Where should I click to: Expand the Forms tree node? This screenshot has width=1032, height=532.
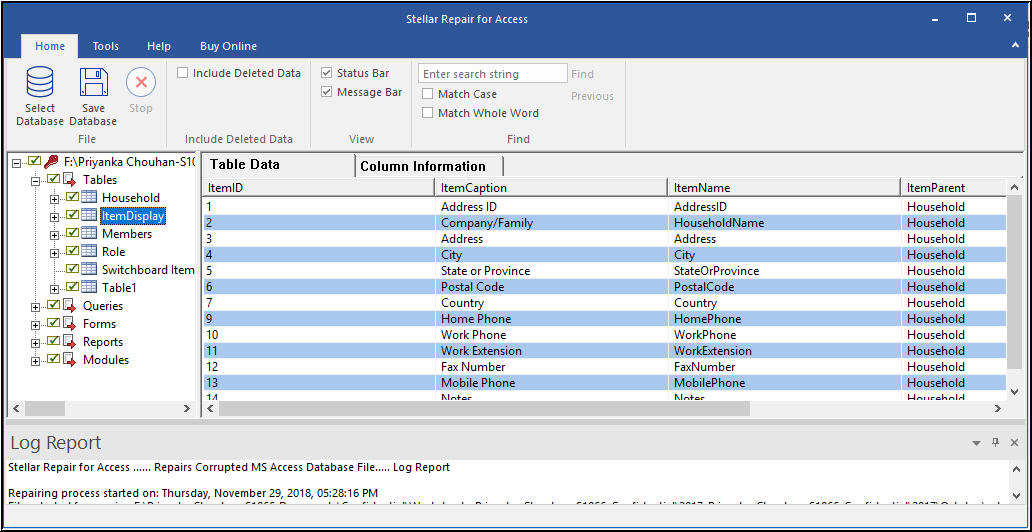tap(37, 324)
